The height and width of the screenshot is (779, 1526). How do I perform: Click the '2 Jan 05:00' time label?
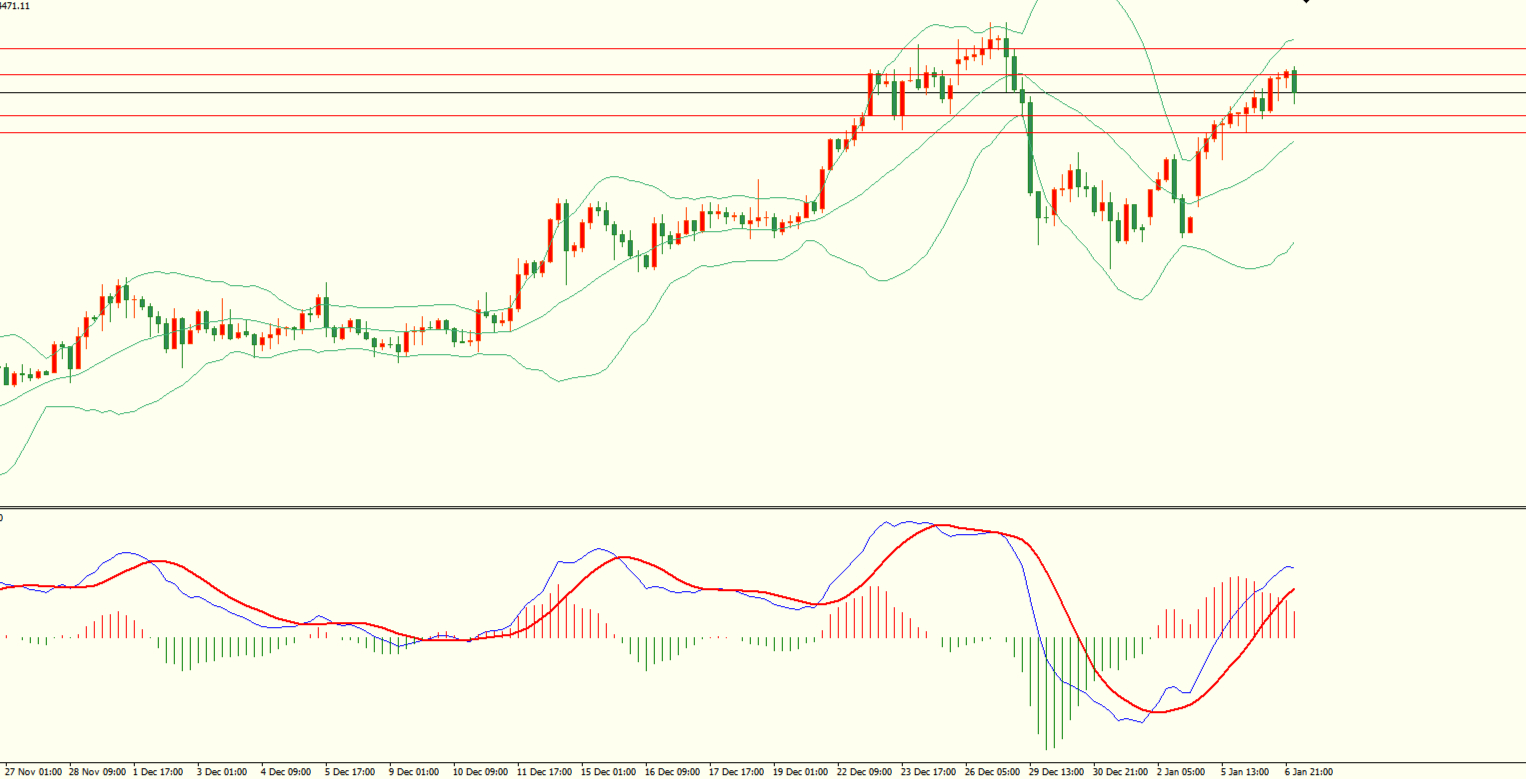point(1183,772)
